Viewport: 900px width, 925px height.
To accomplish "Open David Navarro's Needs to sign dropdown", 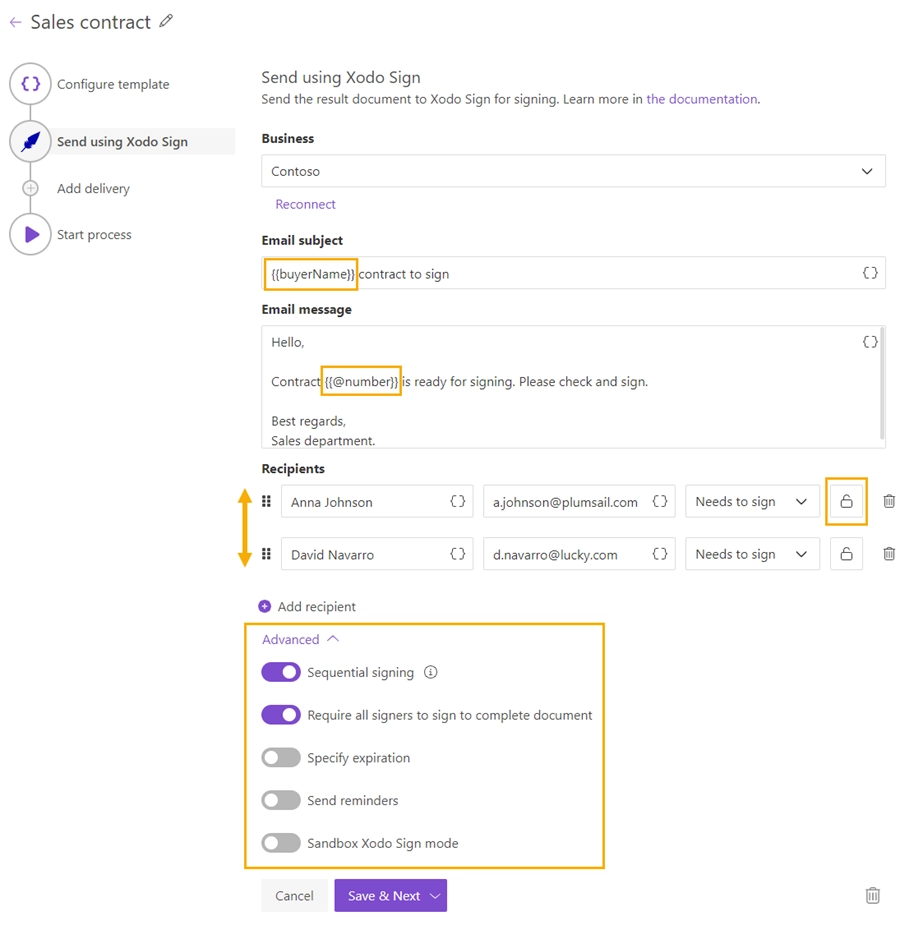I will click(752, 554).
